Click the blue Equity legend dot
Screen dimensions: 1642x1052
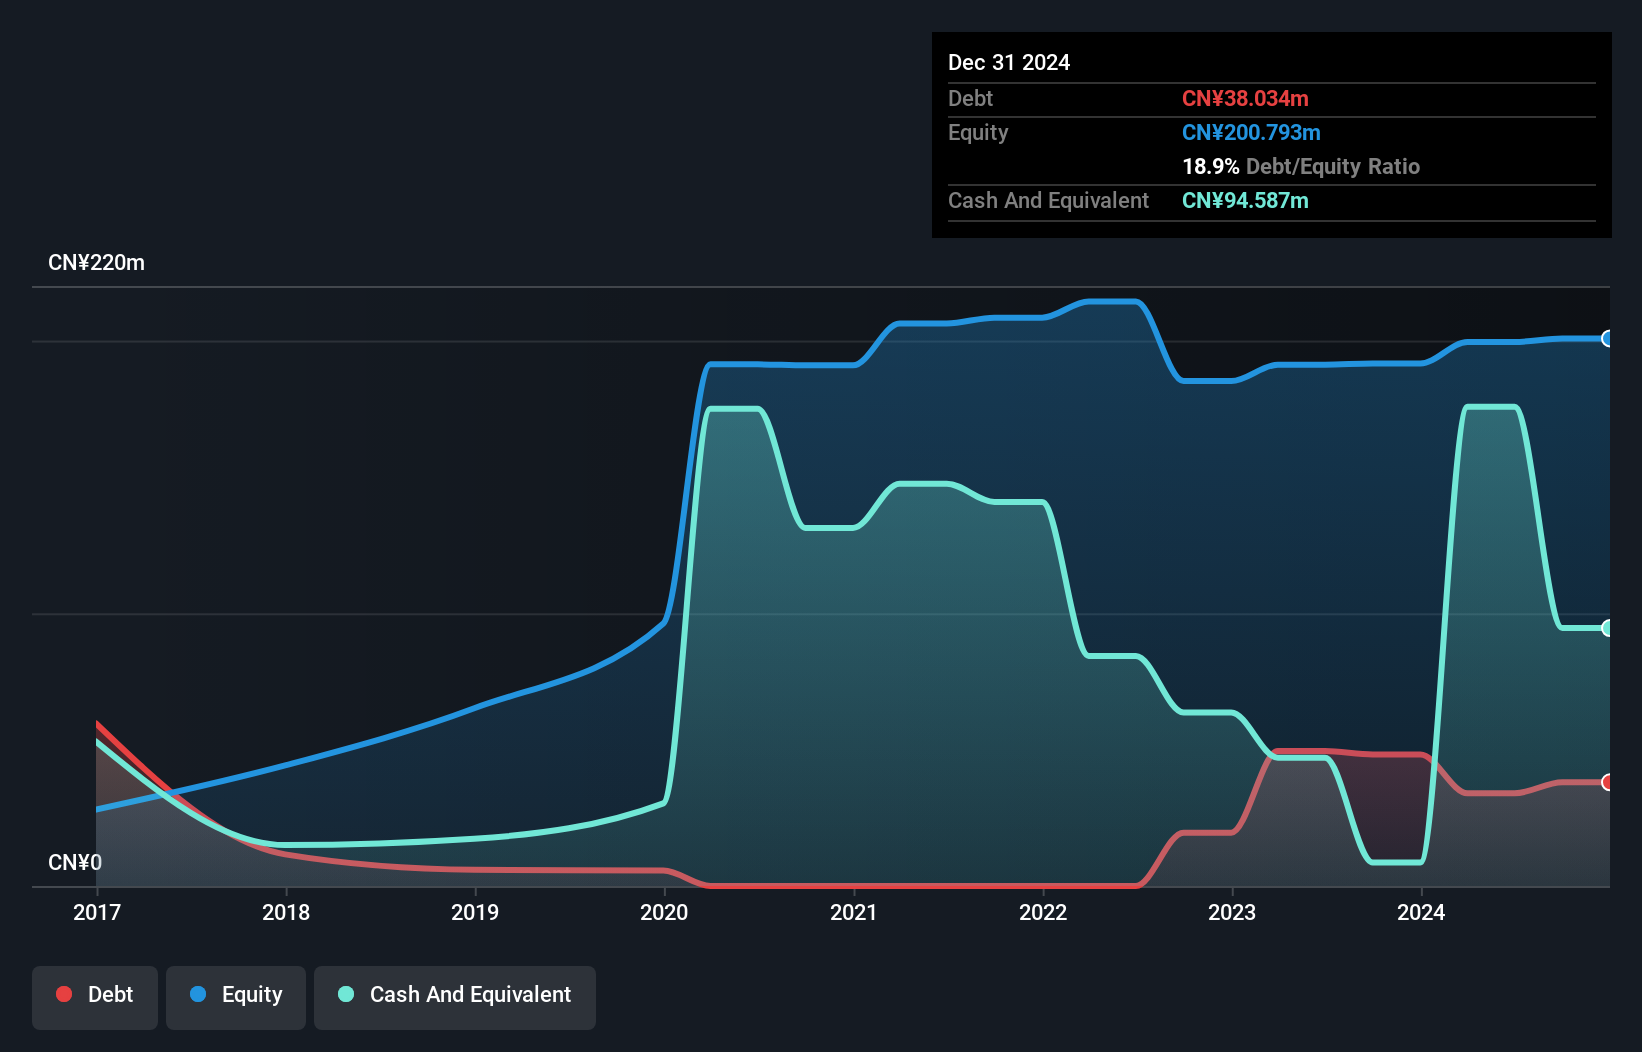click(198, 994)
